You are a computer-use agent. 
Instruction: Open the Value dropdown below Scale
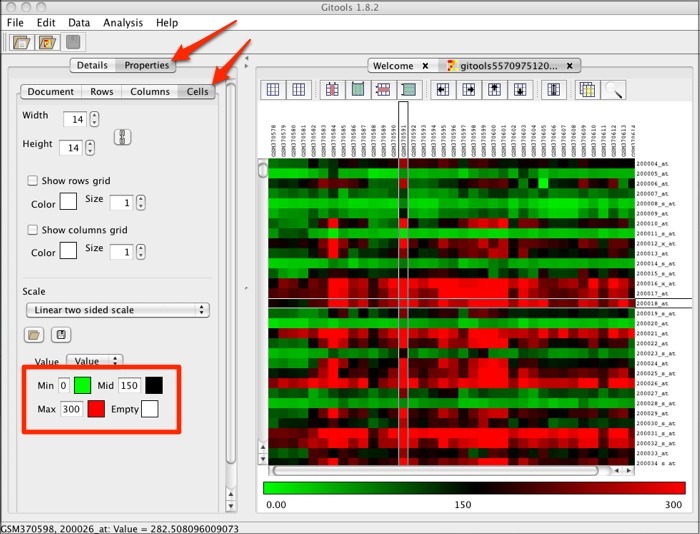[x=94, y=360]
